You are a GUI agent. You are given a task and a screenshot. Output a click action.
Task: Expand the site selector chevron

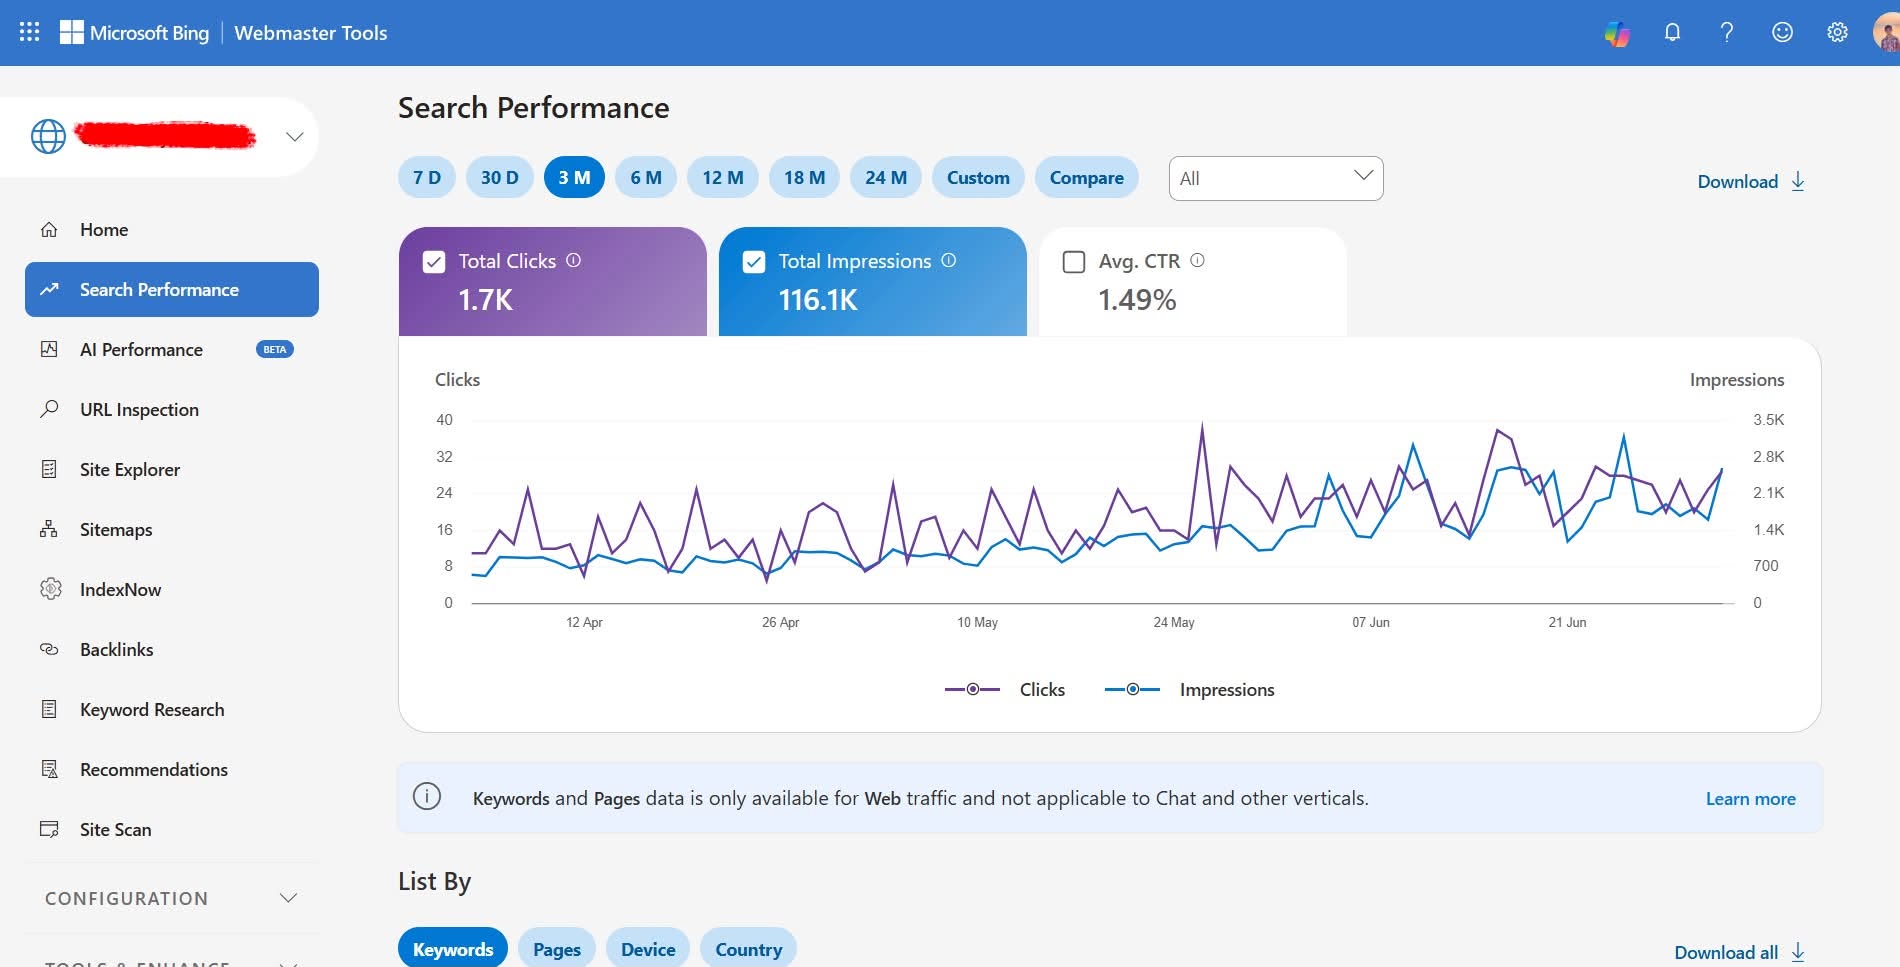click(x=294, y=137)
